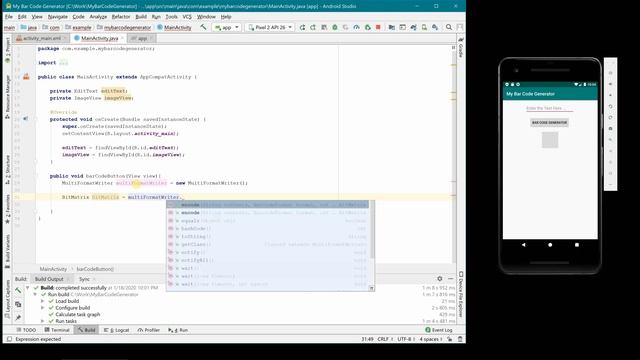Open the Gradle side panel
Image resolution: width=640 pixels, height=360 pixels.
pos(461,48)
